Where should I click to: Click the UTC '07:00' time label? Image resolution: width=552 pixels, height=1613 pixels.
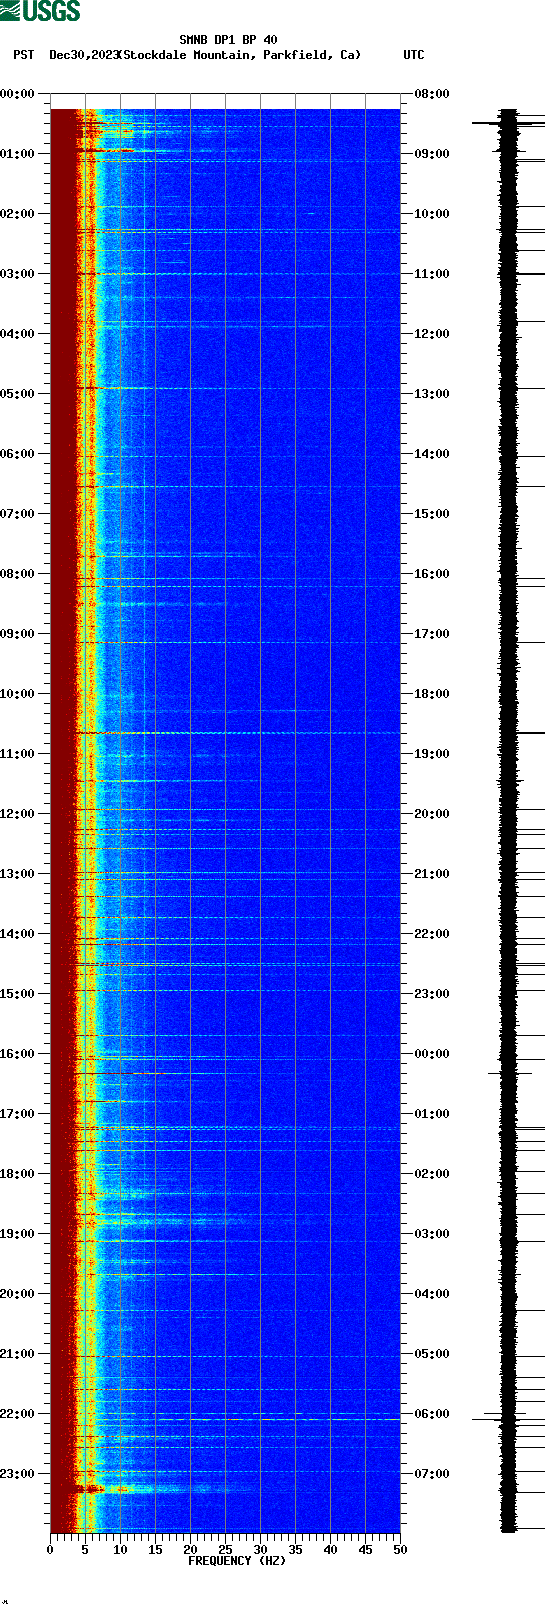pyautogui.click(x=432, y=1474)
